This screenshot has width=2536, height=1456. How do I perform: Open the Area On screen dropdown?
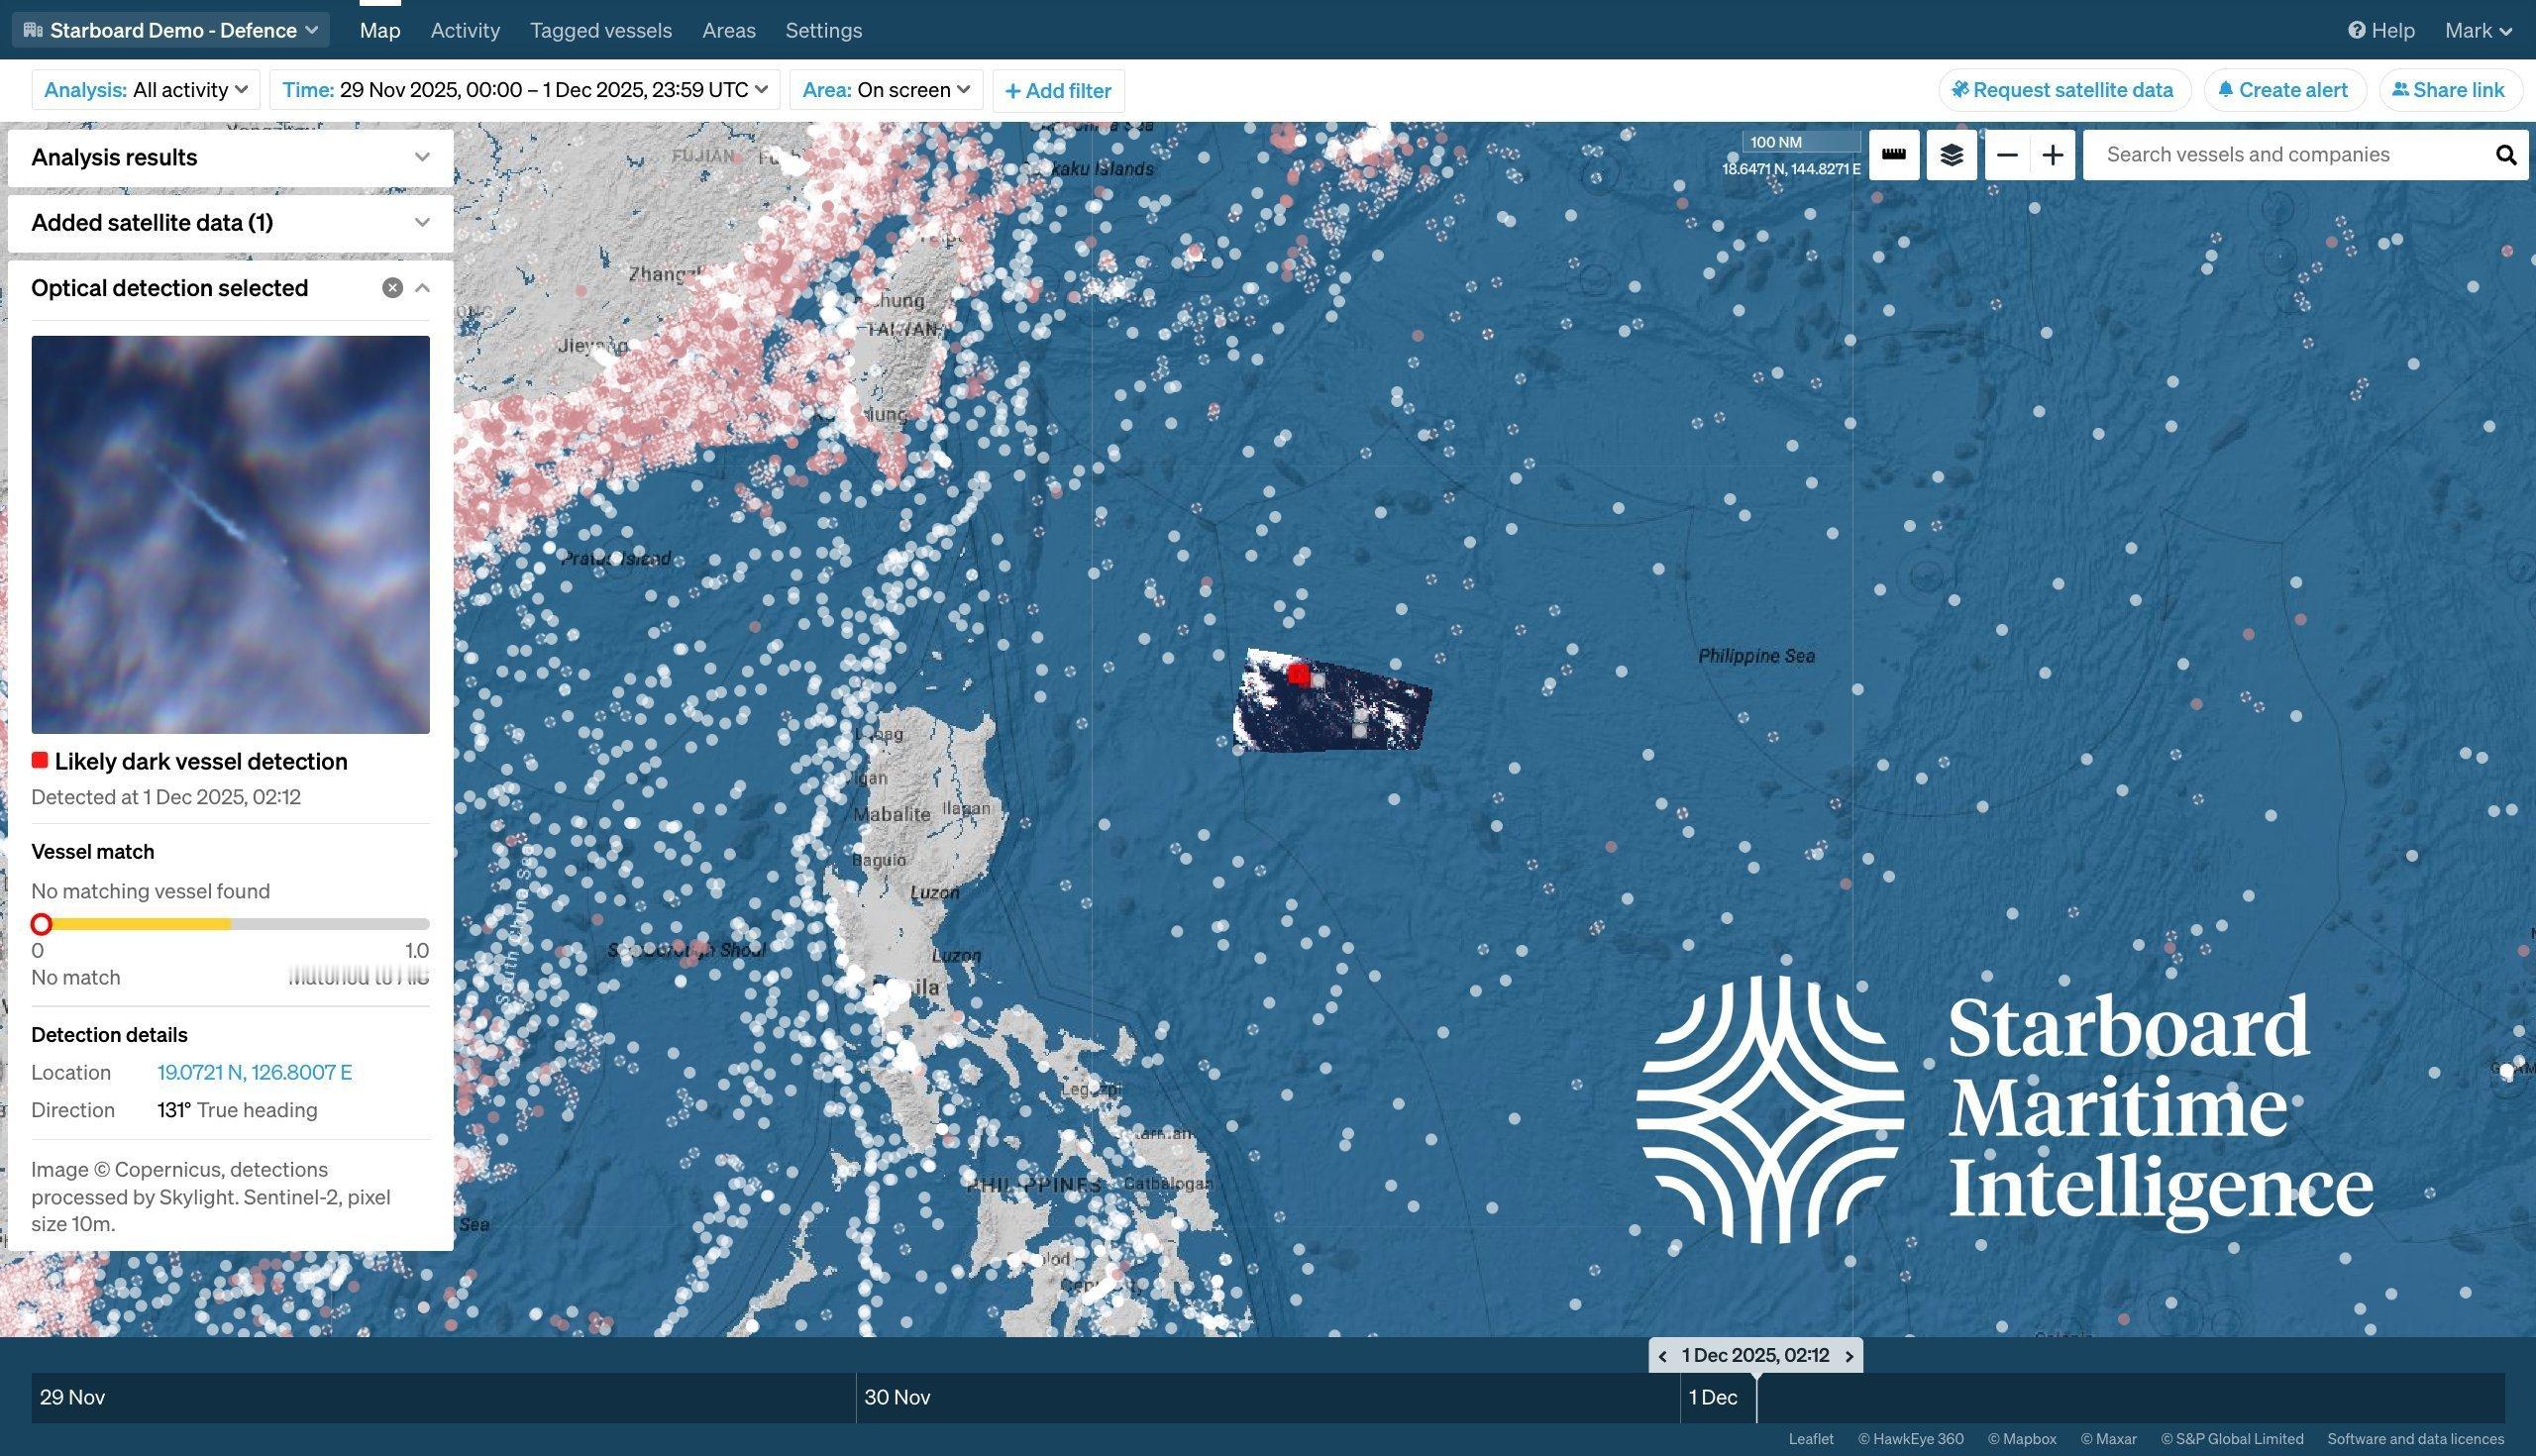(886, 90)
